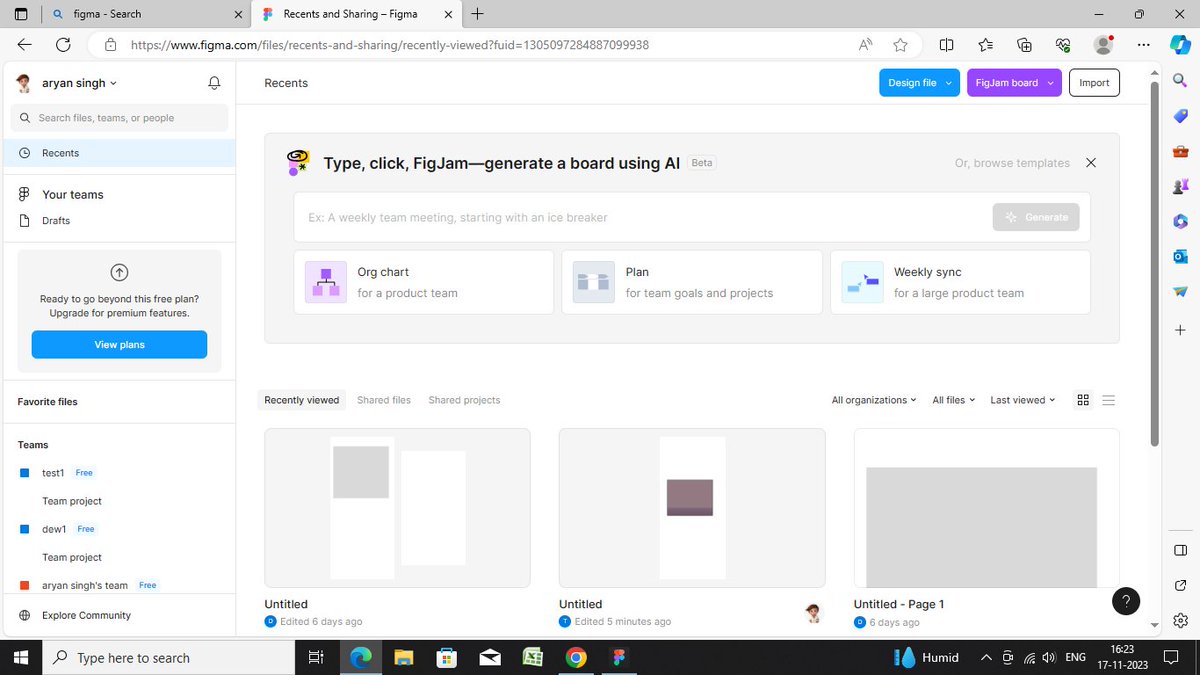The height and width of the screenshot is (675, 1200).
Task: Click the Weekly sync template icon
Action: (x=862, y=282)
